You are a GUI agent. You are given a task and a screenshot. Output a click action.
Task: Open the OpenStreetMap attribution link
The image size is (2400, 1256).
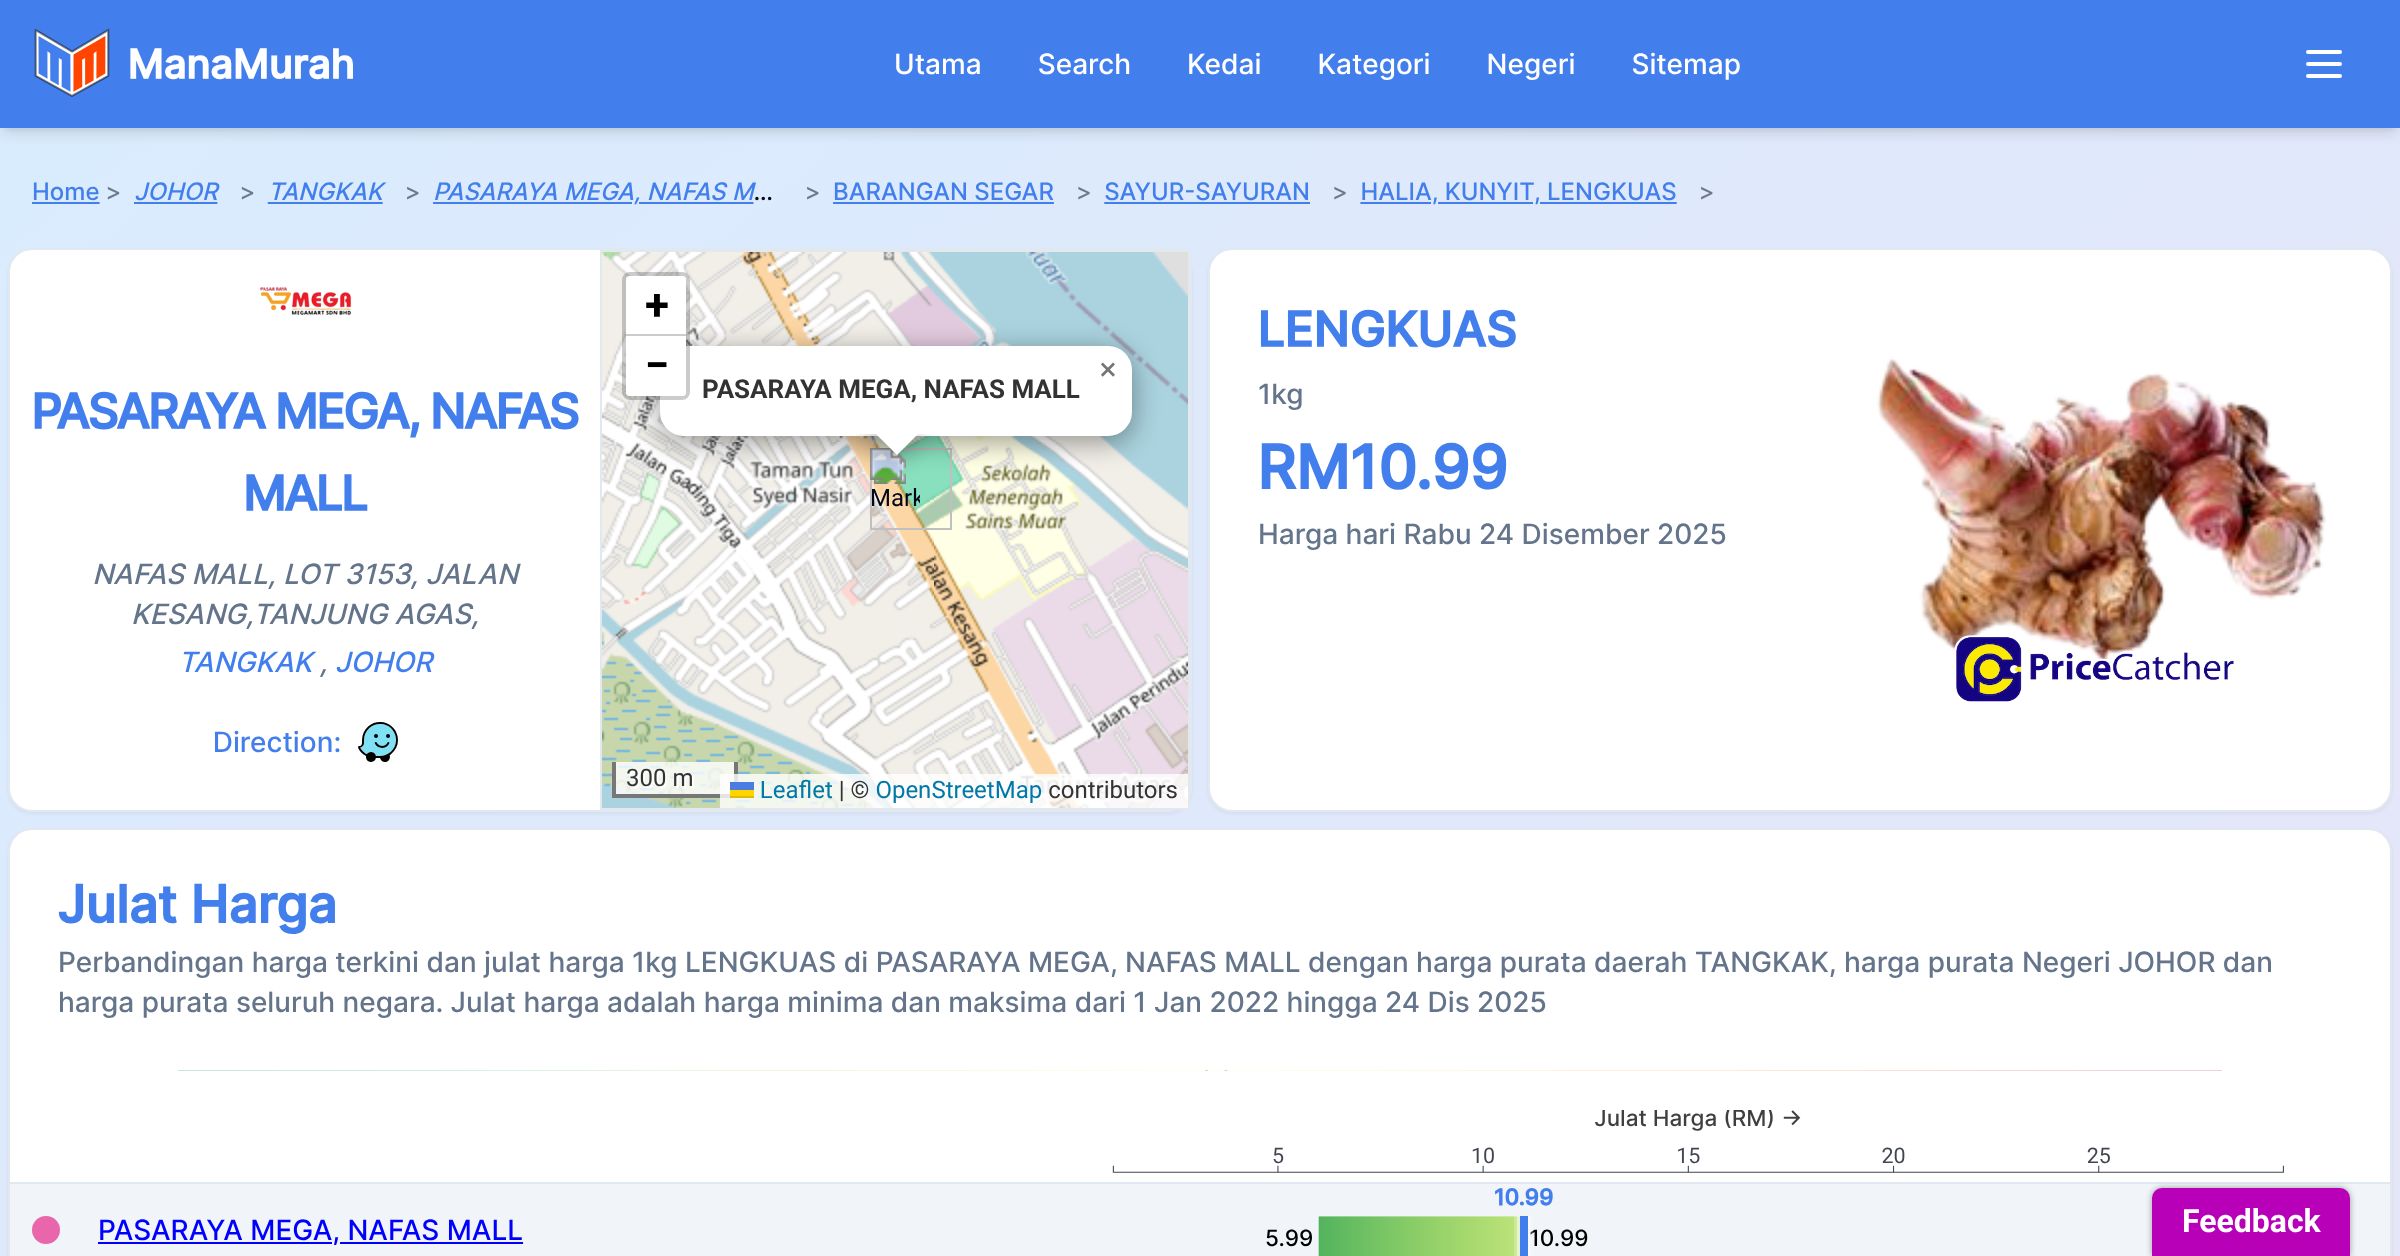click(x=958, y=790)
